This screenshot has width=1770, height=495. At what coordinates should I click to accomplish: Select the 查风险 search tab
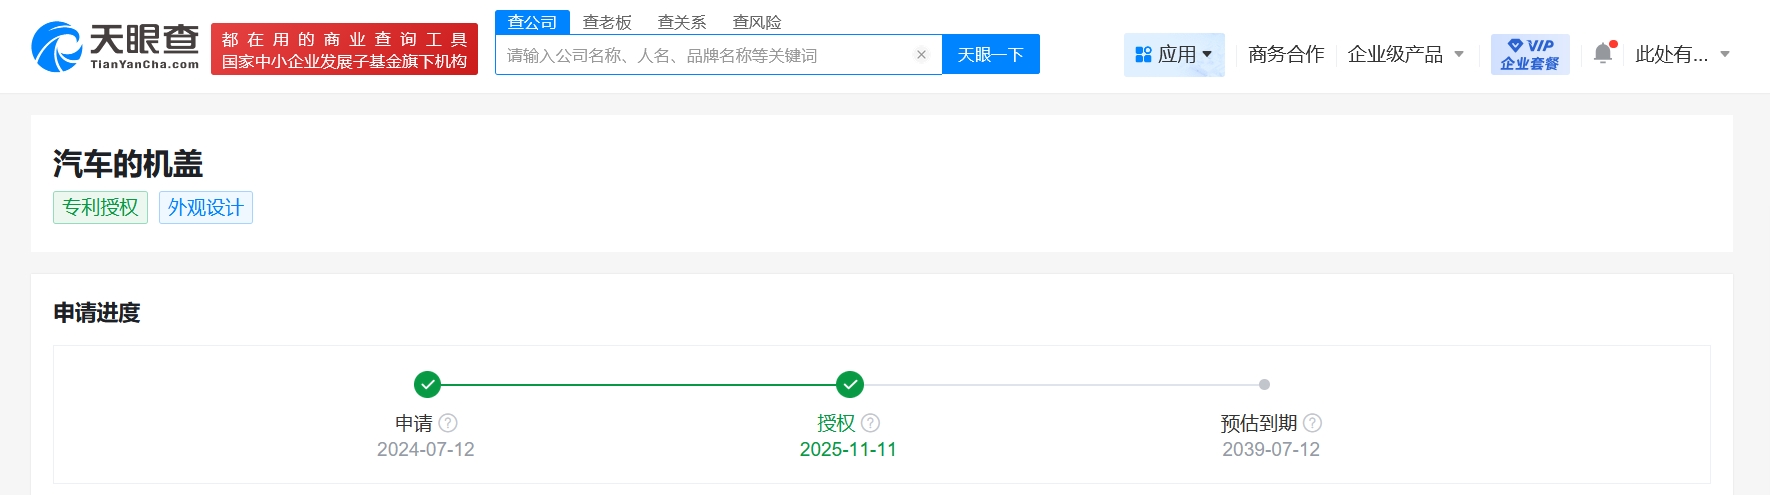(x=757, y=22)
